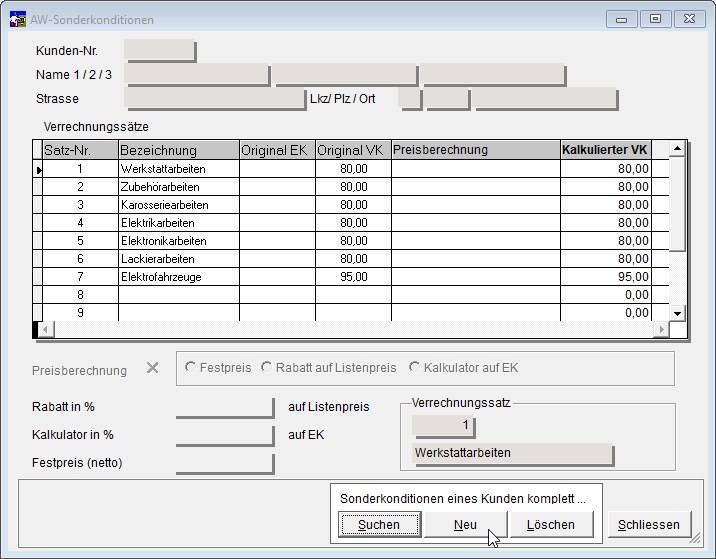
Task: Click Kalkulierter VK value 95,00
Action: point(606,277)
